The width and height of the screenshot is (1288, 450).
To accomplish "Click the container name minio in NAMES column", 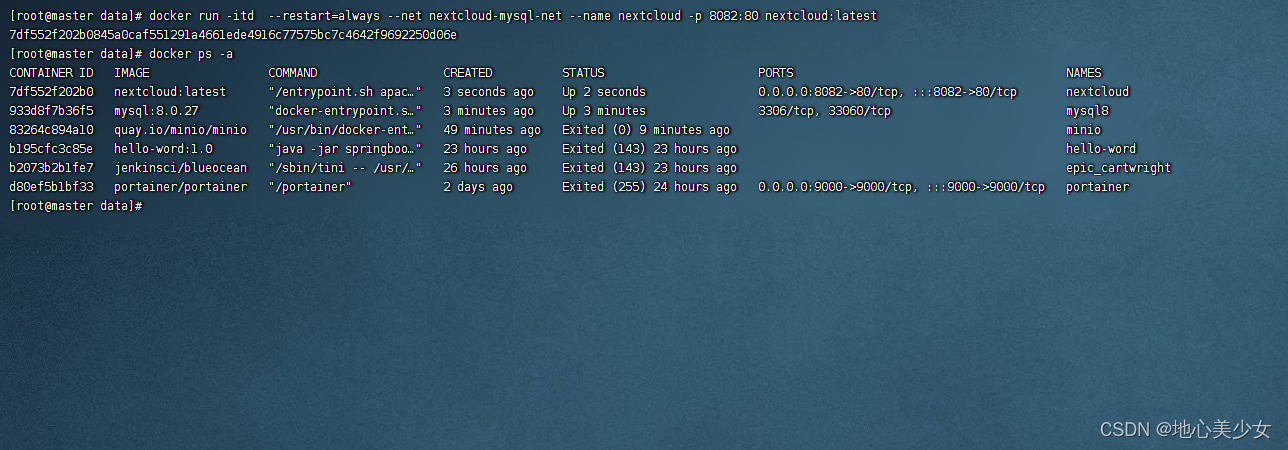I will (x=1084, y=130).
